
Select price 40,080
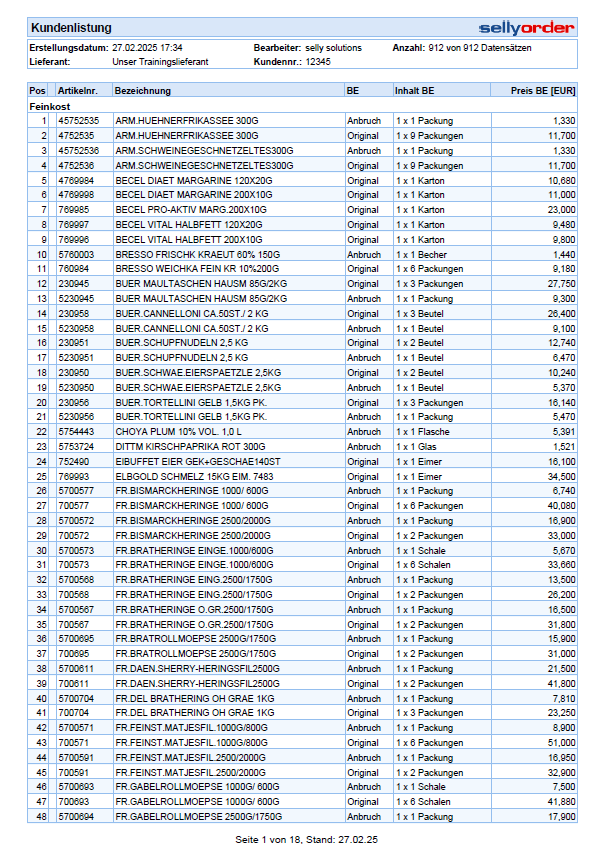[x=561, y=506]
